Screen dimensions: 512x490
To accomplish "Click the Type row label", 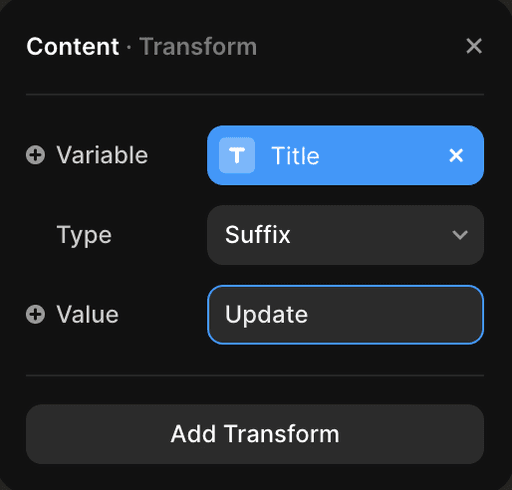I will (x=84, y=235).
